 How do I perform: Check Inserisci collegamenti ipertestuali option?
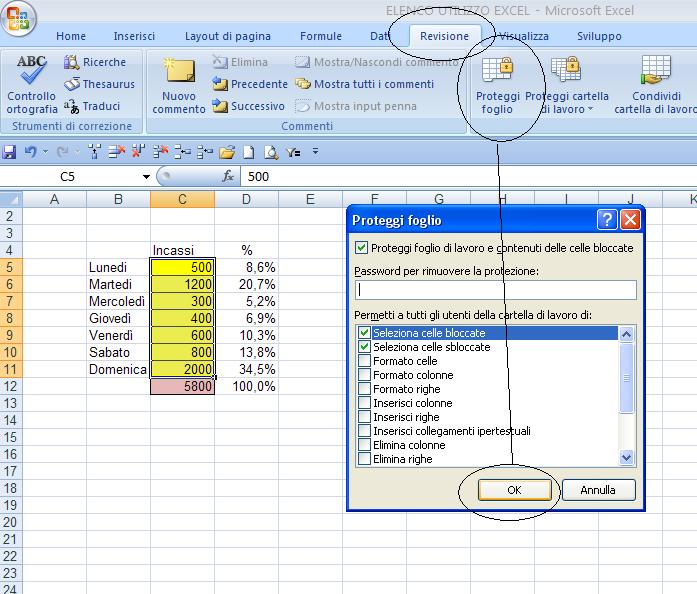click(365, 431)
